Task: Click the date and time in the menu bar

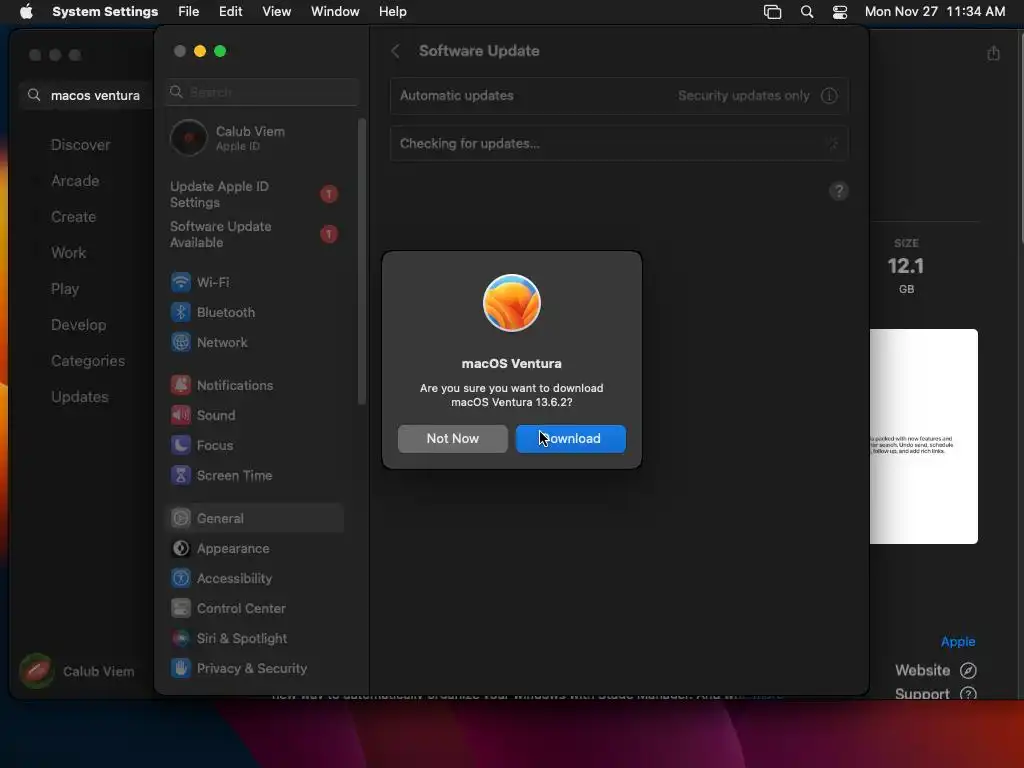Action: [935, 11]
